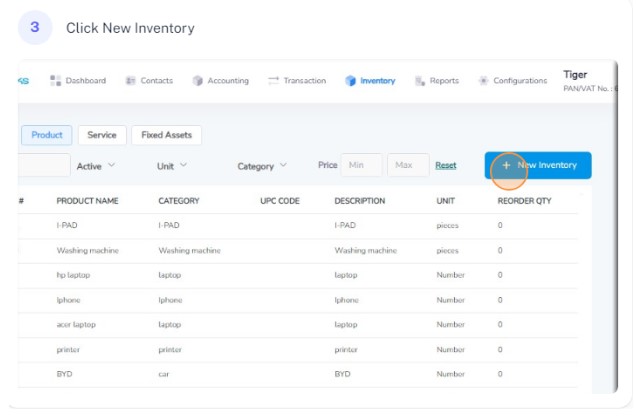Image resolution: width=636 pixels, height=418 pixels.
Task: Focus the Min price field
Action: [361, 165]
